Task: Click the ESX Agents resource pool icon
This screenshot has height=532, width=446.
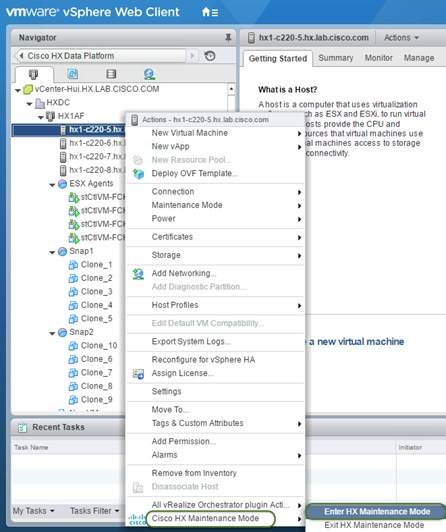Action: (x=62, y=184)
